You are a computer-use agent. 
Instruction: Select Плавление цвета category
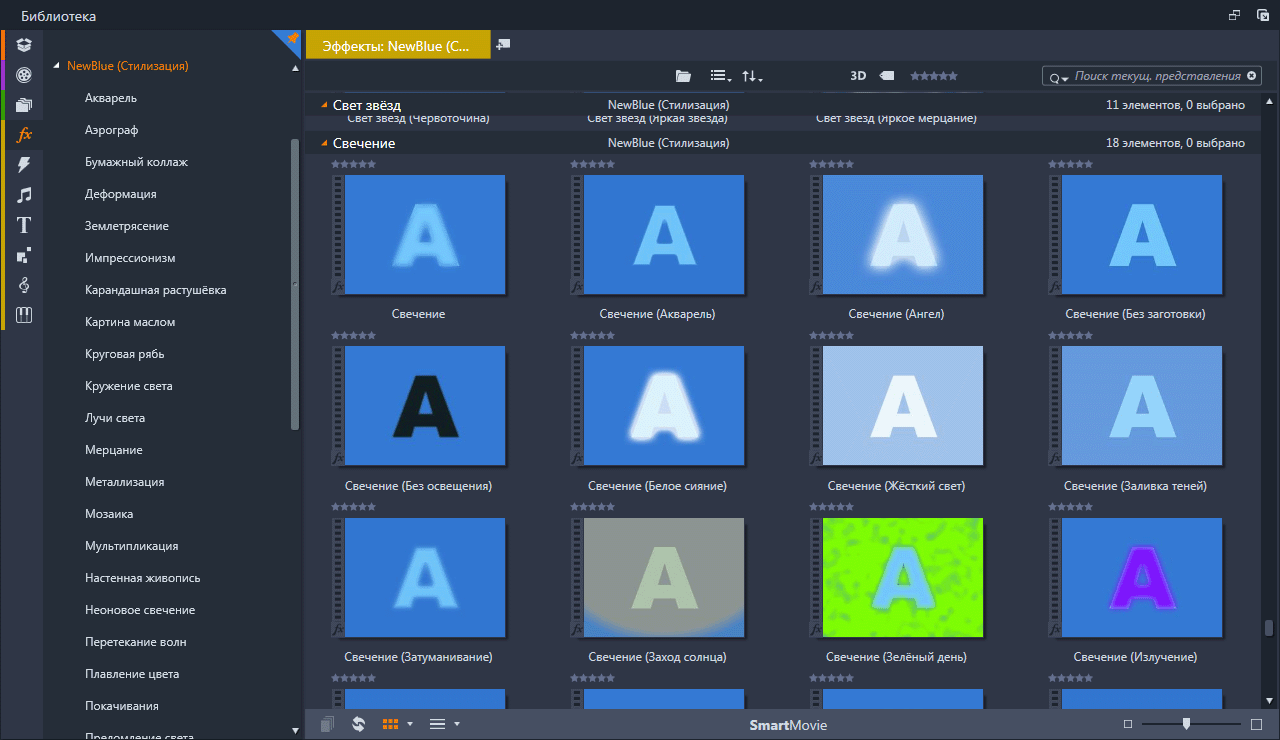point(132,674)
